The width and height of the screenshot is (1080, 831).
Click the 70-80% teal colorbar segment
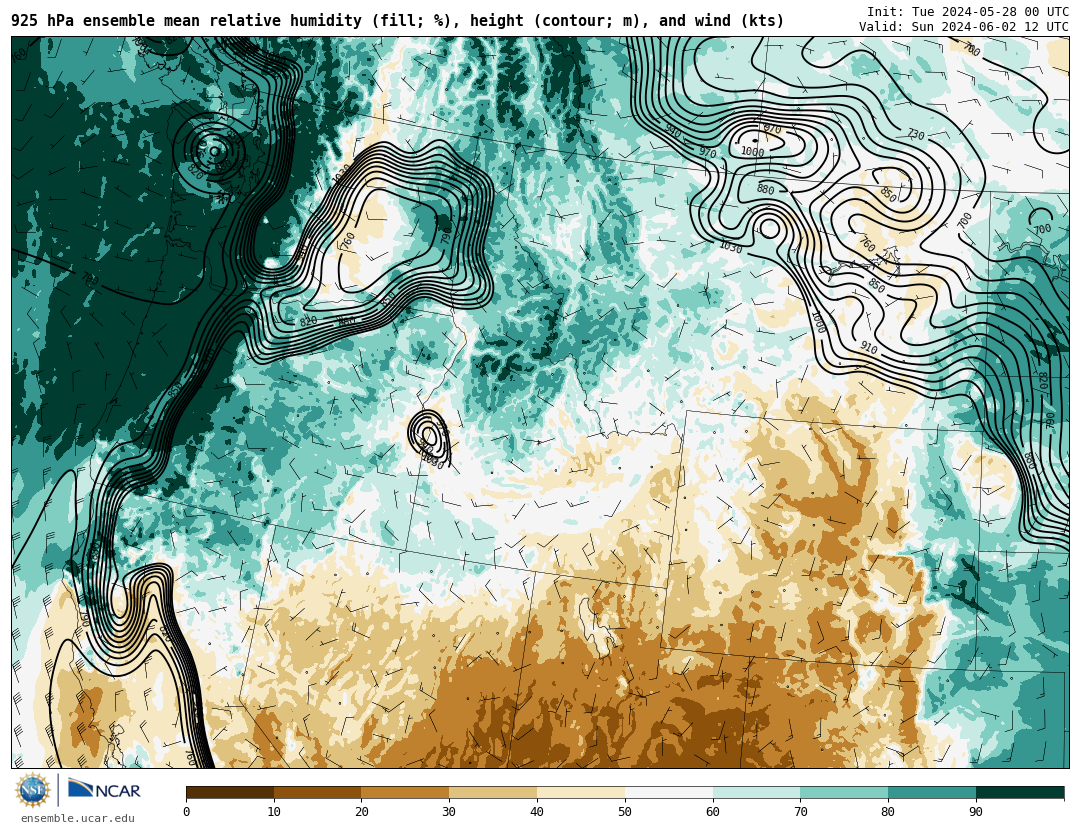(844, 793)
